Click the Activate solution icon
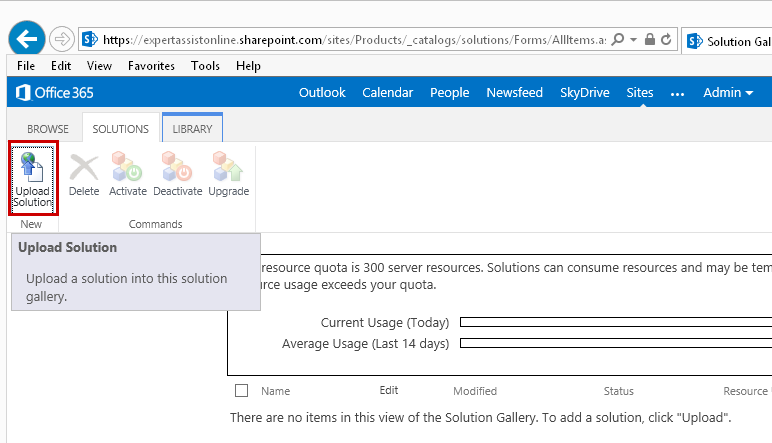The width and height of the screenshot is (772, 443). 127,174
